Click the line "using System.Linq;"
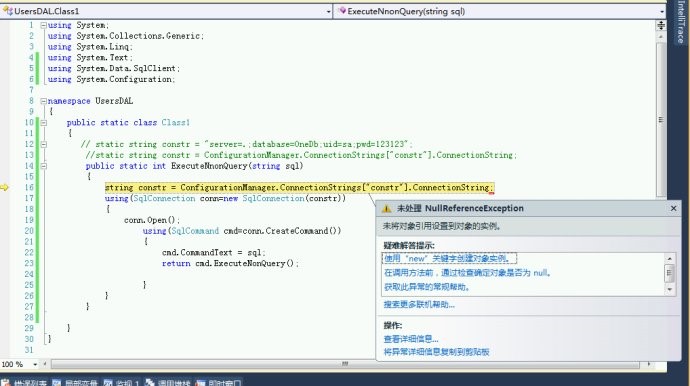Image resolution: width=690 pixels, height=386 pixels. (x=90, y=47)
